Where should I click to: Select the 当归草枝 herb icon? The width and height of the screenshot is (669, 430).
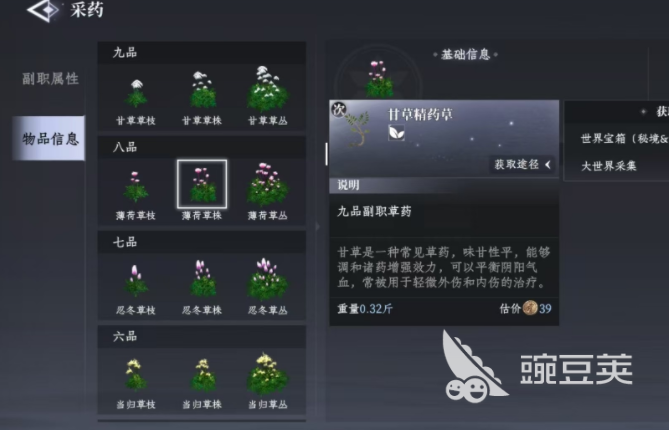click(136, 374)
